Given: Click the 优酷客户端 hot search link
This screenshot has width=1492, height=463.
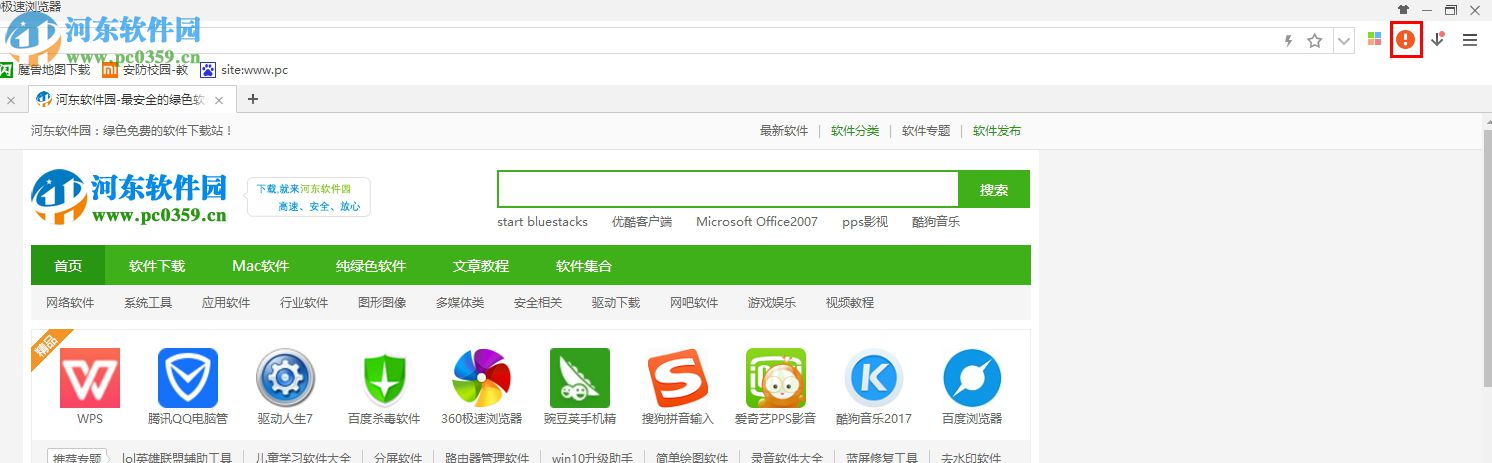Looking at the screenshot, I should point(642,222).
